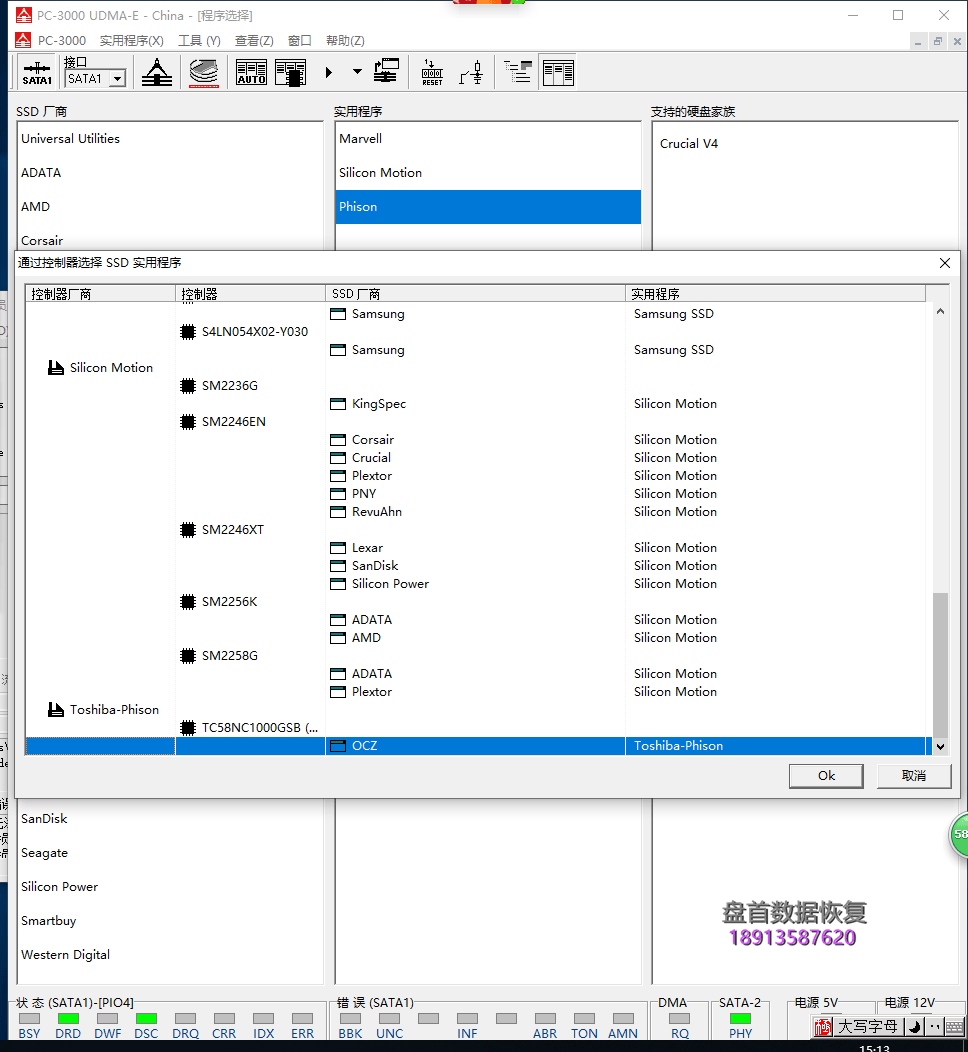Image resolution: width=968 pixels, height=1052 pixels.
Task: Click the KingSpec drive icon
Action: [x=338, y=404]
